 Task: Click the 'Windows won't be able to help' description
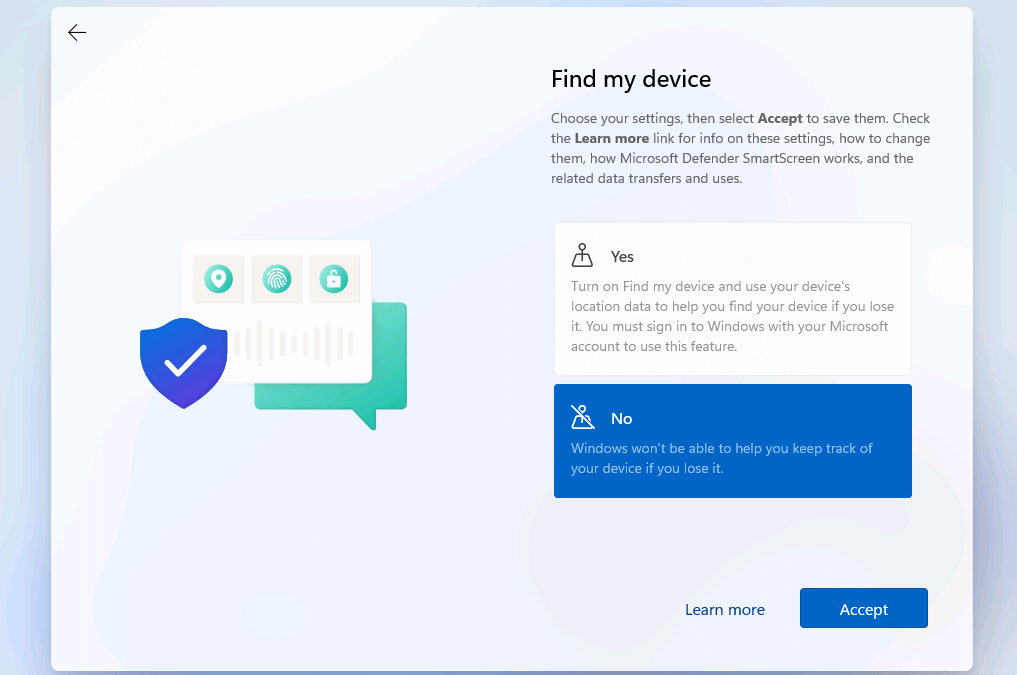[721, 458]
